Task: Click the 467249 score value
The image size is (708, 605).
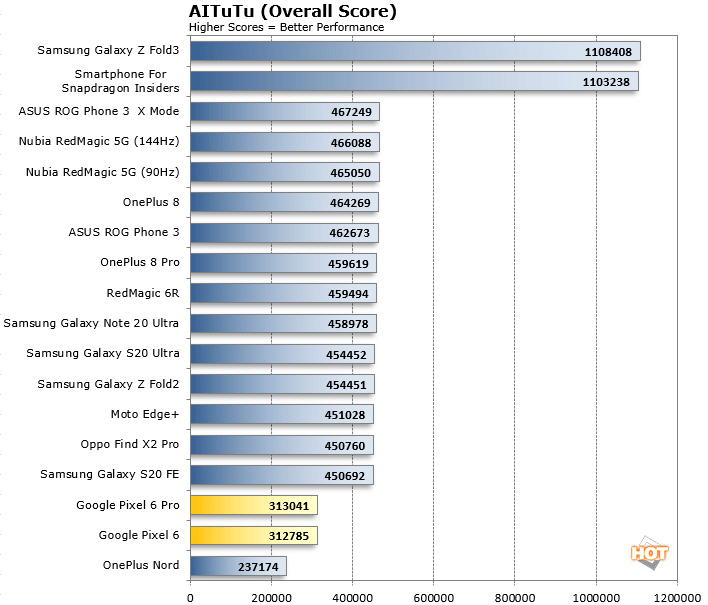Action: click(351, 112)
